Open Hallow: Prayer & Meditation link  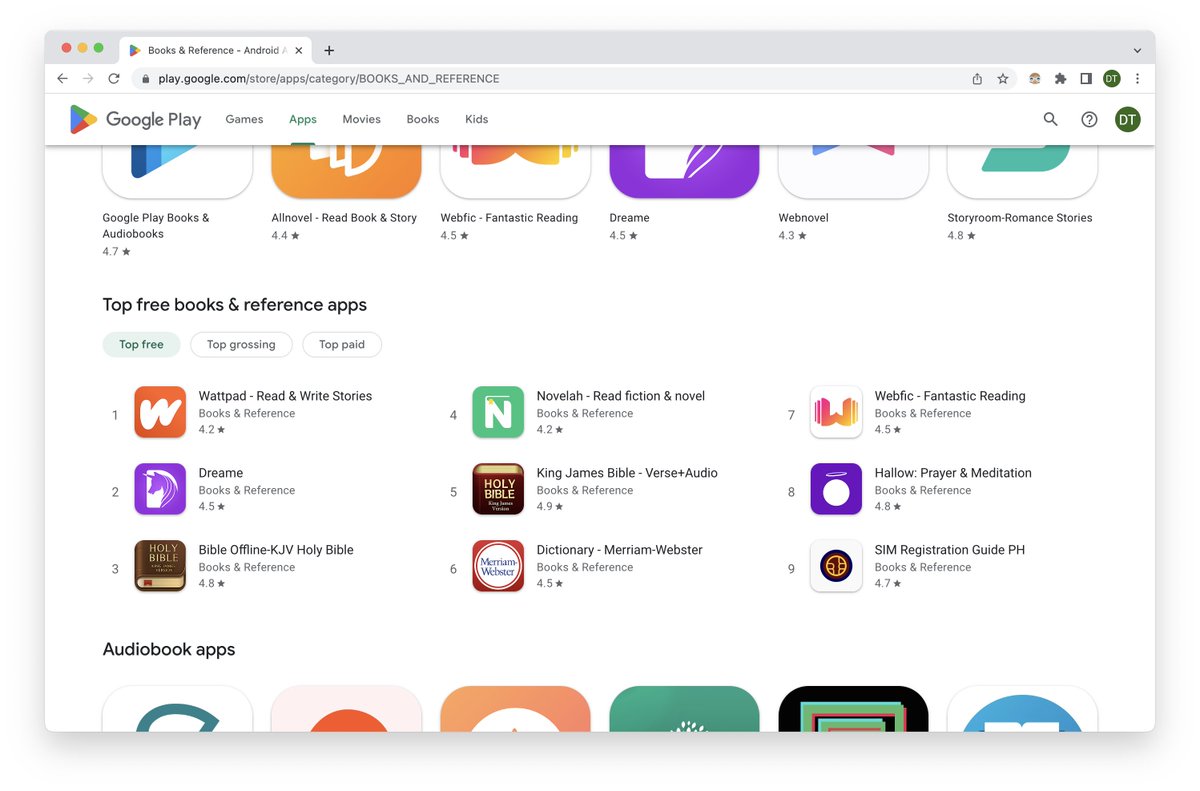pyautogui.click(x=953, y=473)
